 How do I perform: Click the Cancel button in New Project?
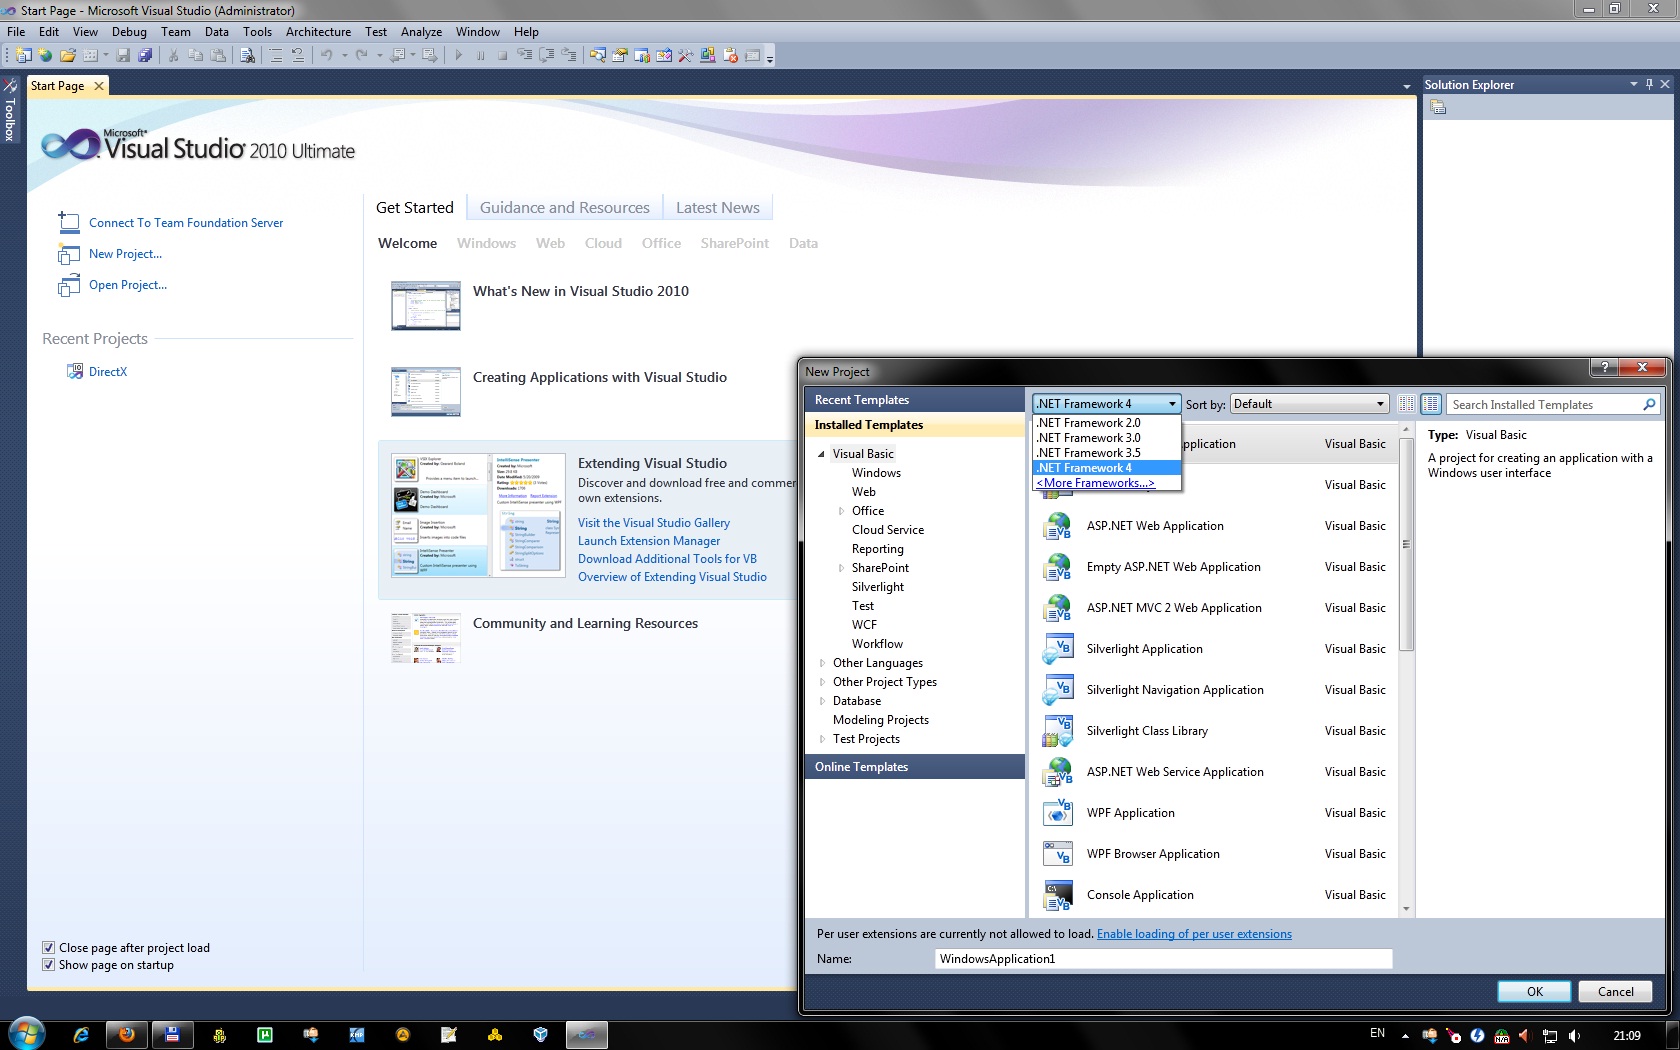coord(1615,992)
